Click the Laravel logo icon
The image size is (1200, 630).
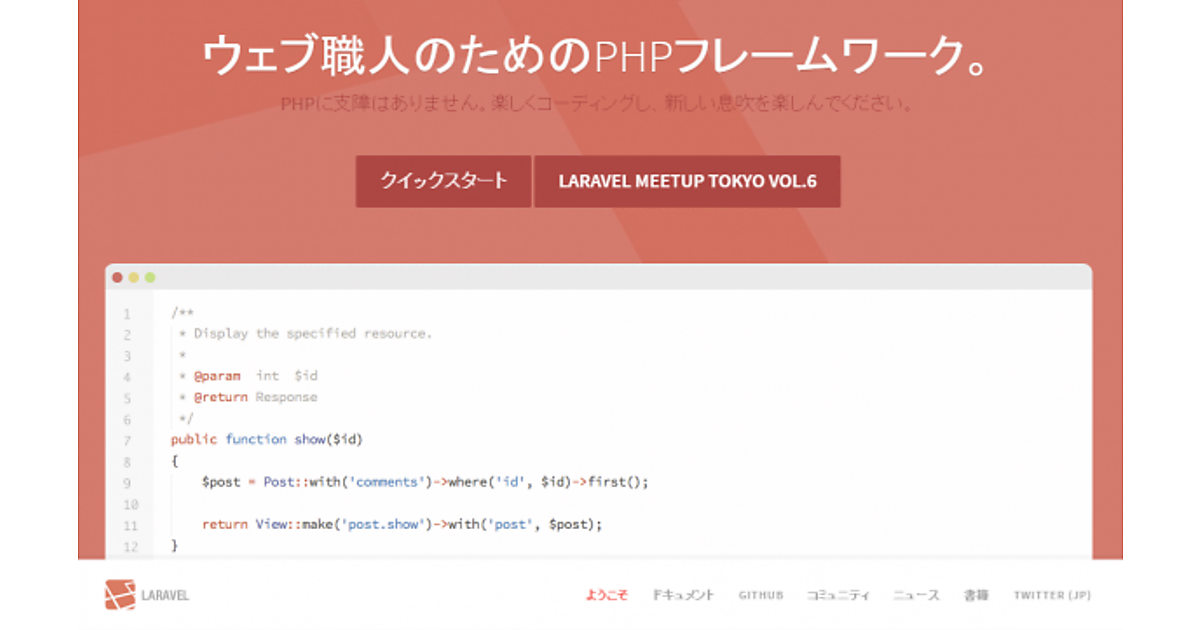119,595
